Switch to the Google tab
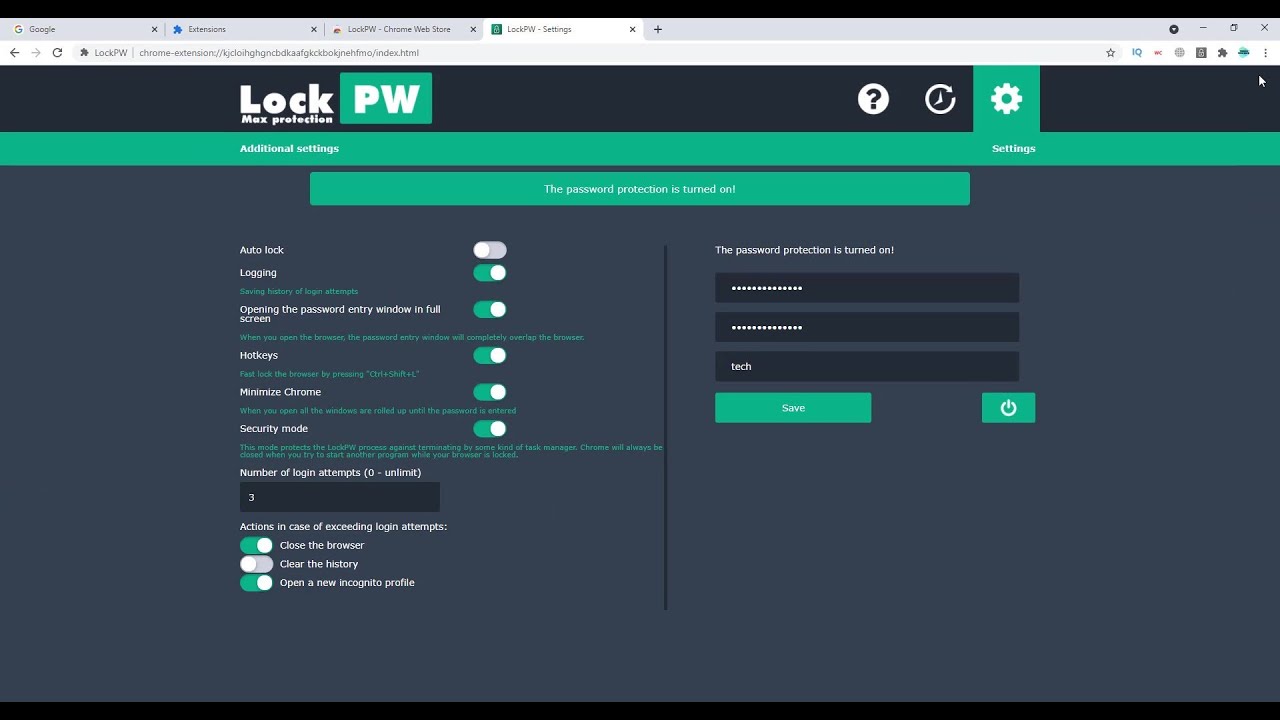The image size is (1280, 720). coord(83,29)
